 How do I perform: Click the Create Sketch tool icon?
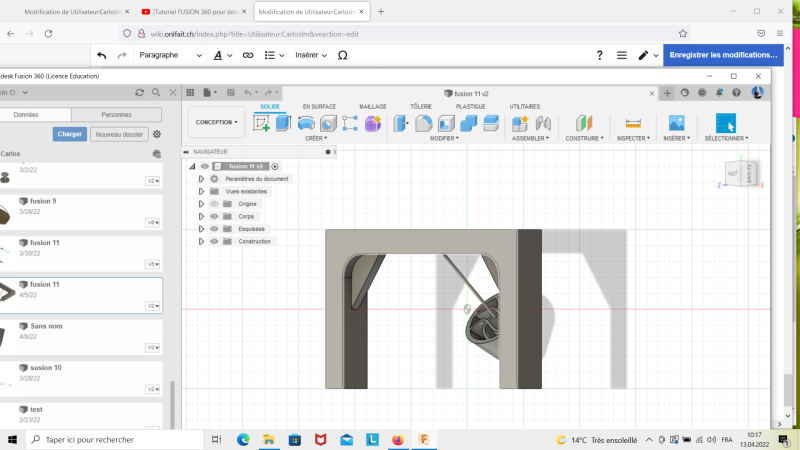click(x=262, y=123)
